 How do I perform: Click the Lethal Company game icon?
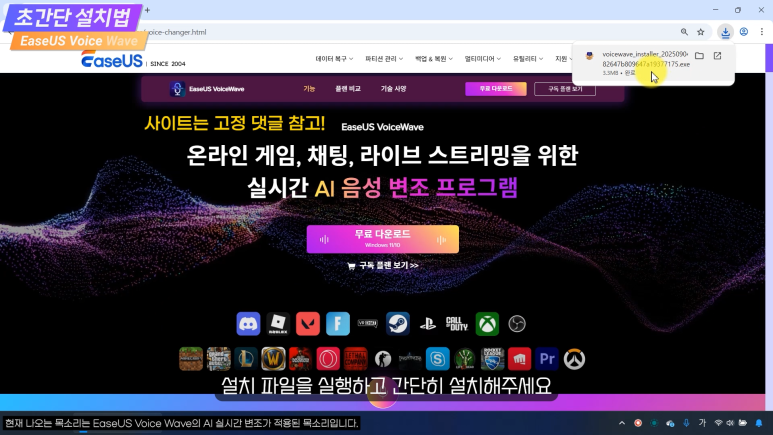[355, 359]
